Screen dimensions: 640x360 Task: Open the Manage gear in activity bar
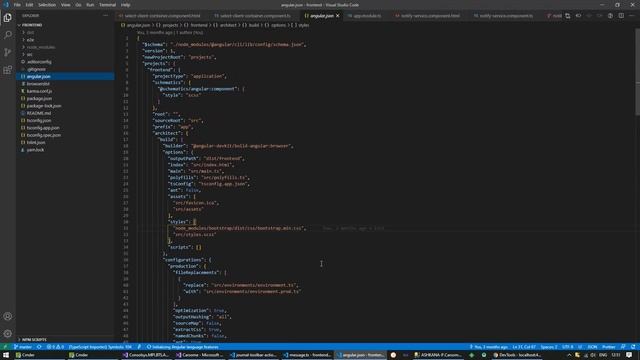click(x=7, y=333)
